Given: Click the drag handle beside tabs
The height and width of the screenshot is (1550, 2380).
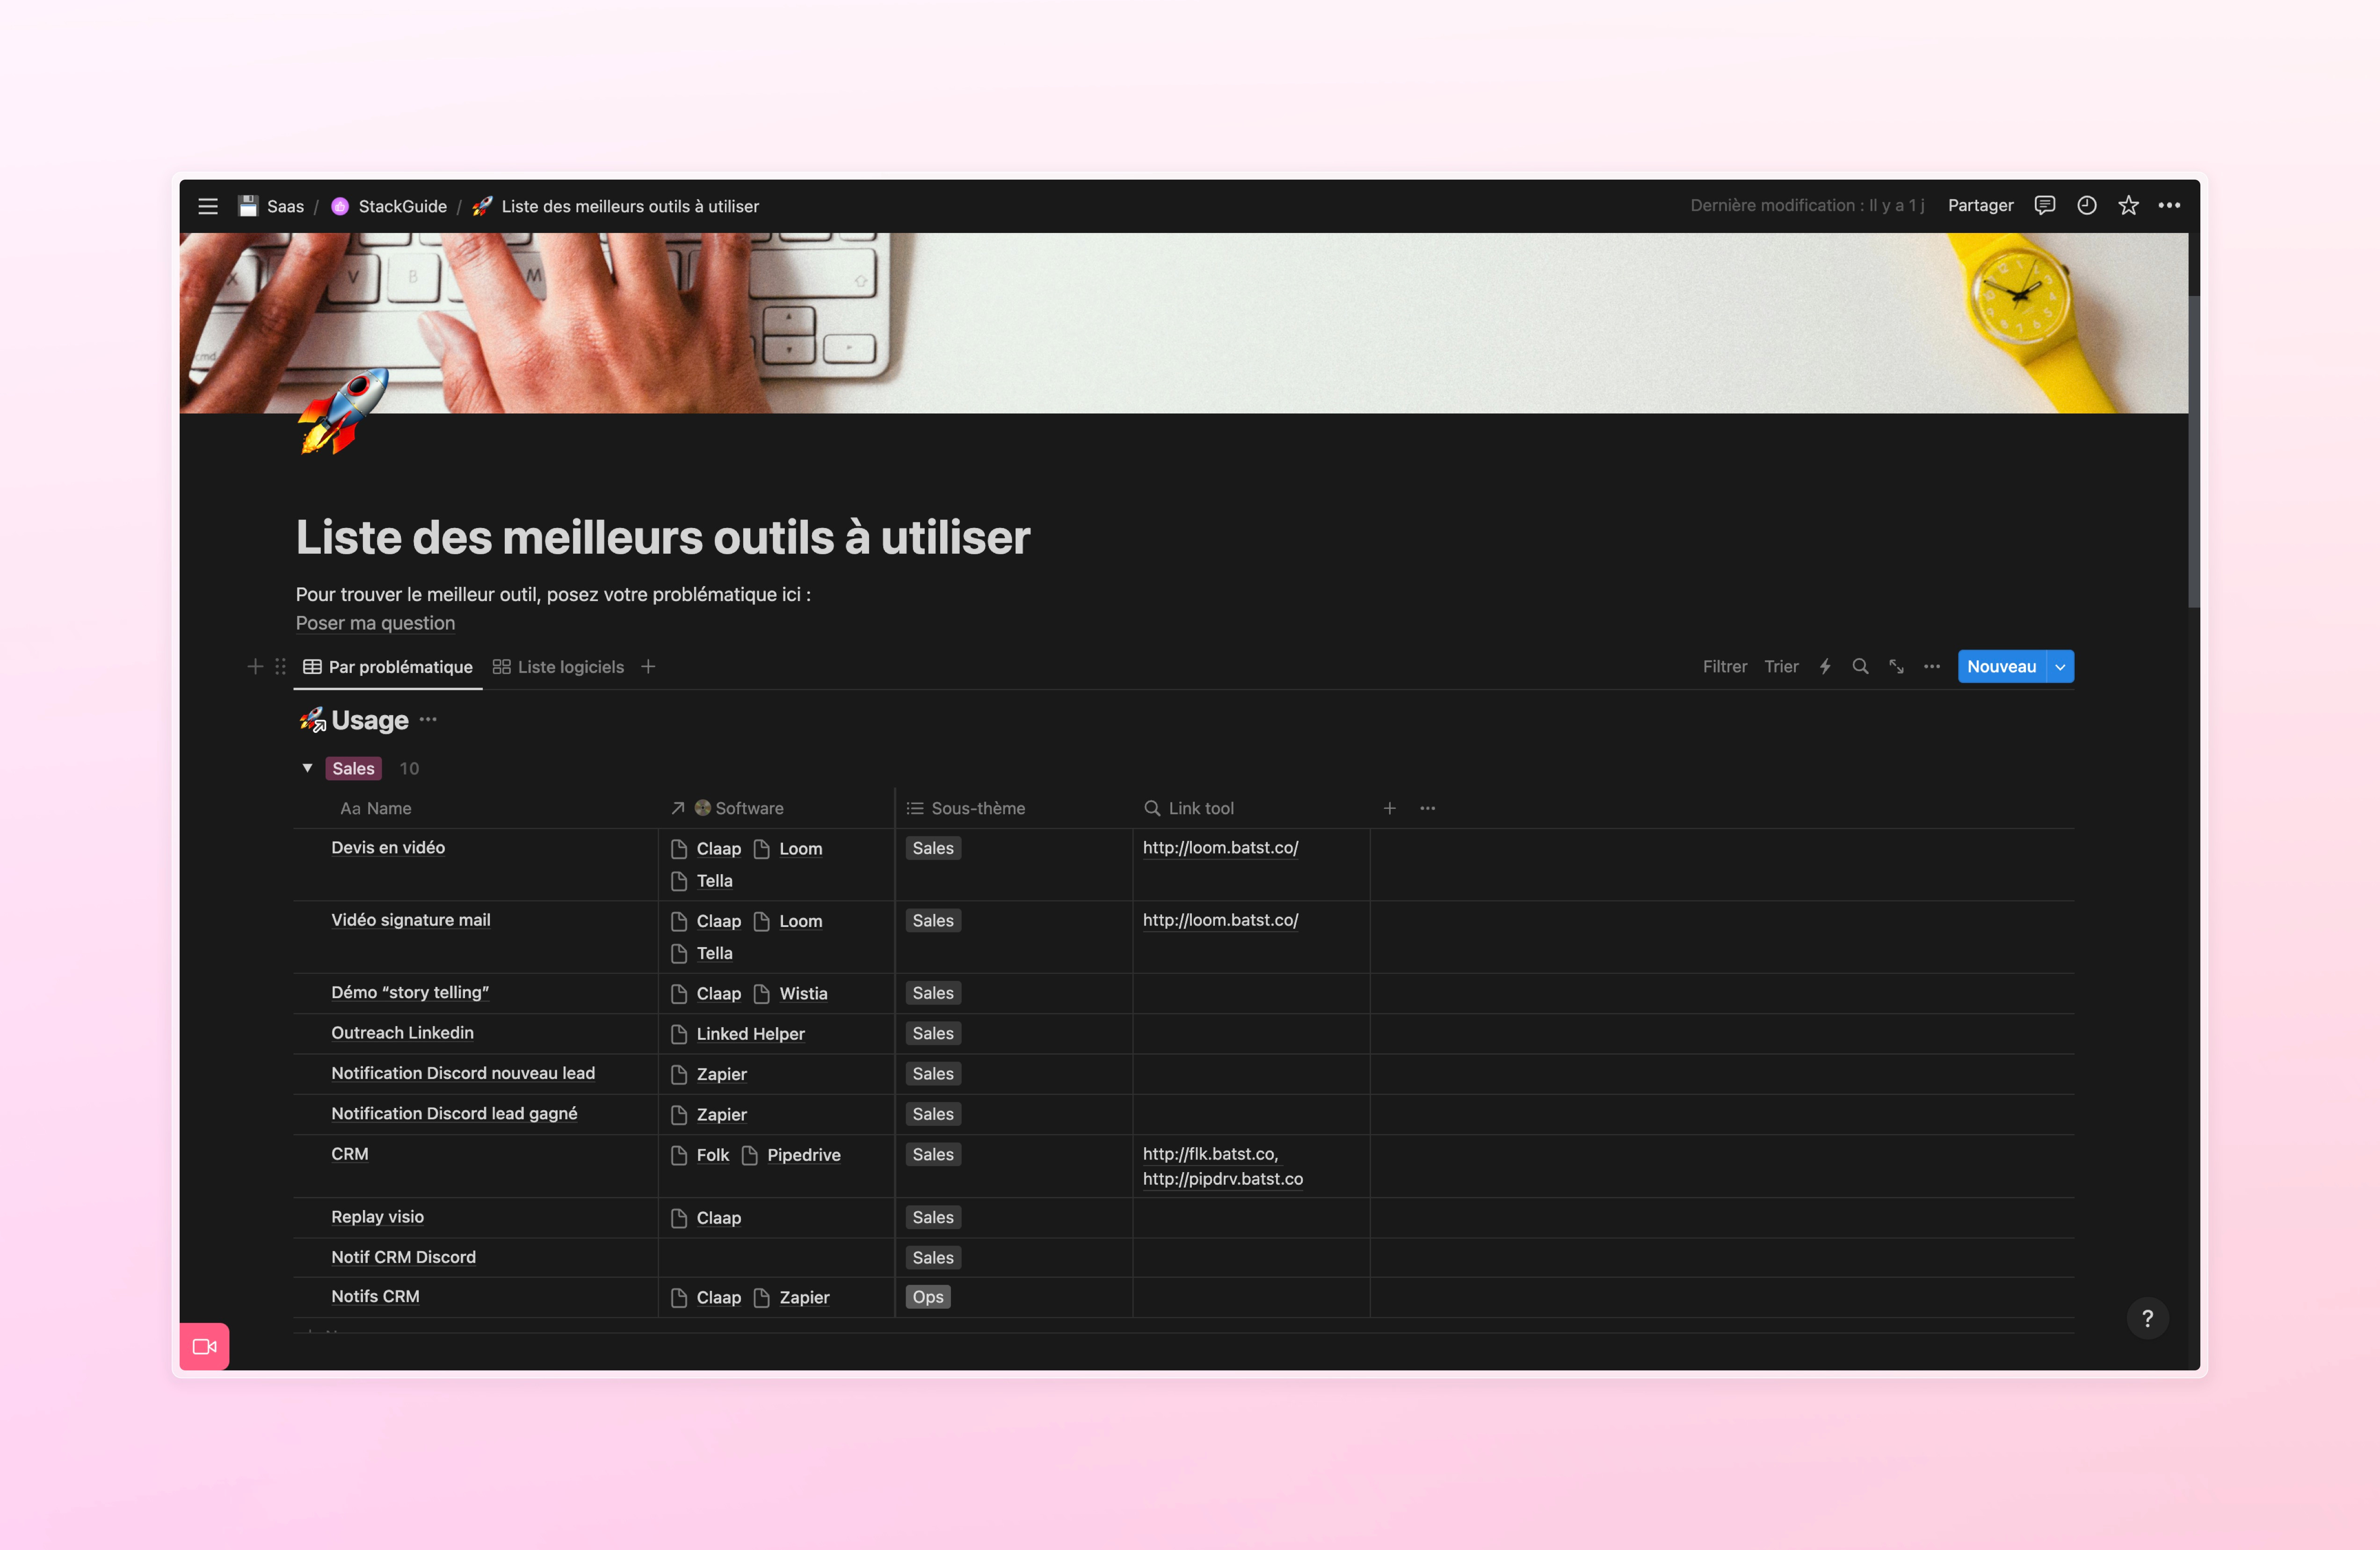Looking at the screenshot, I should (281, 666).
